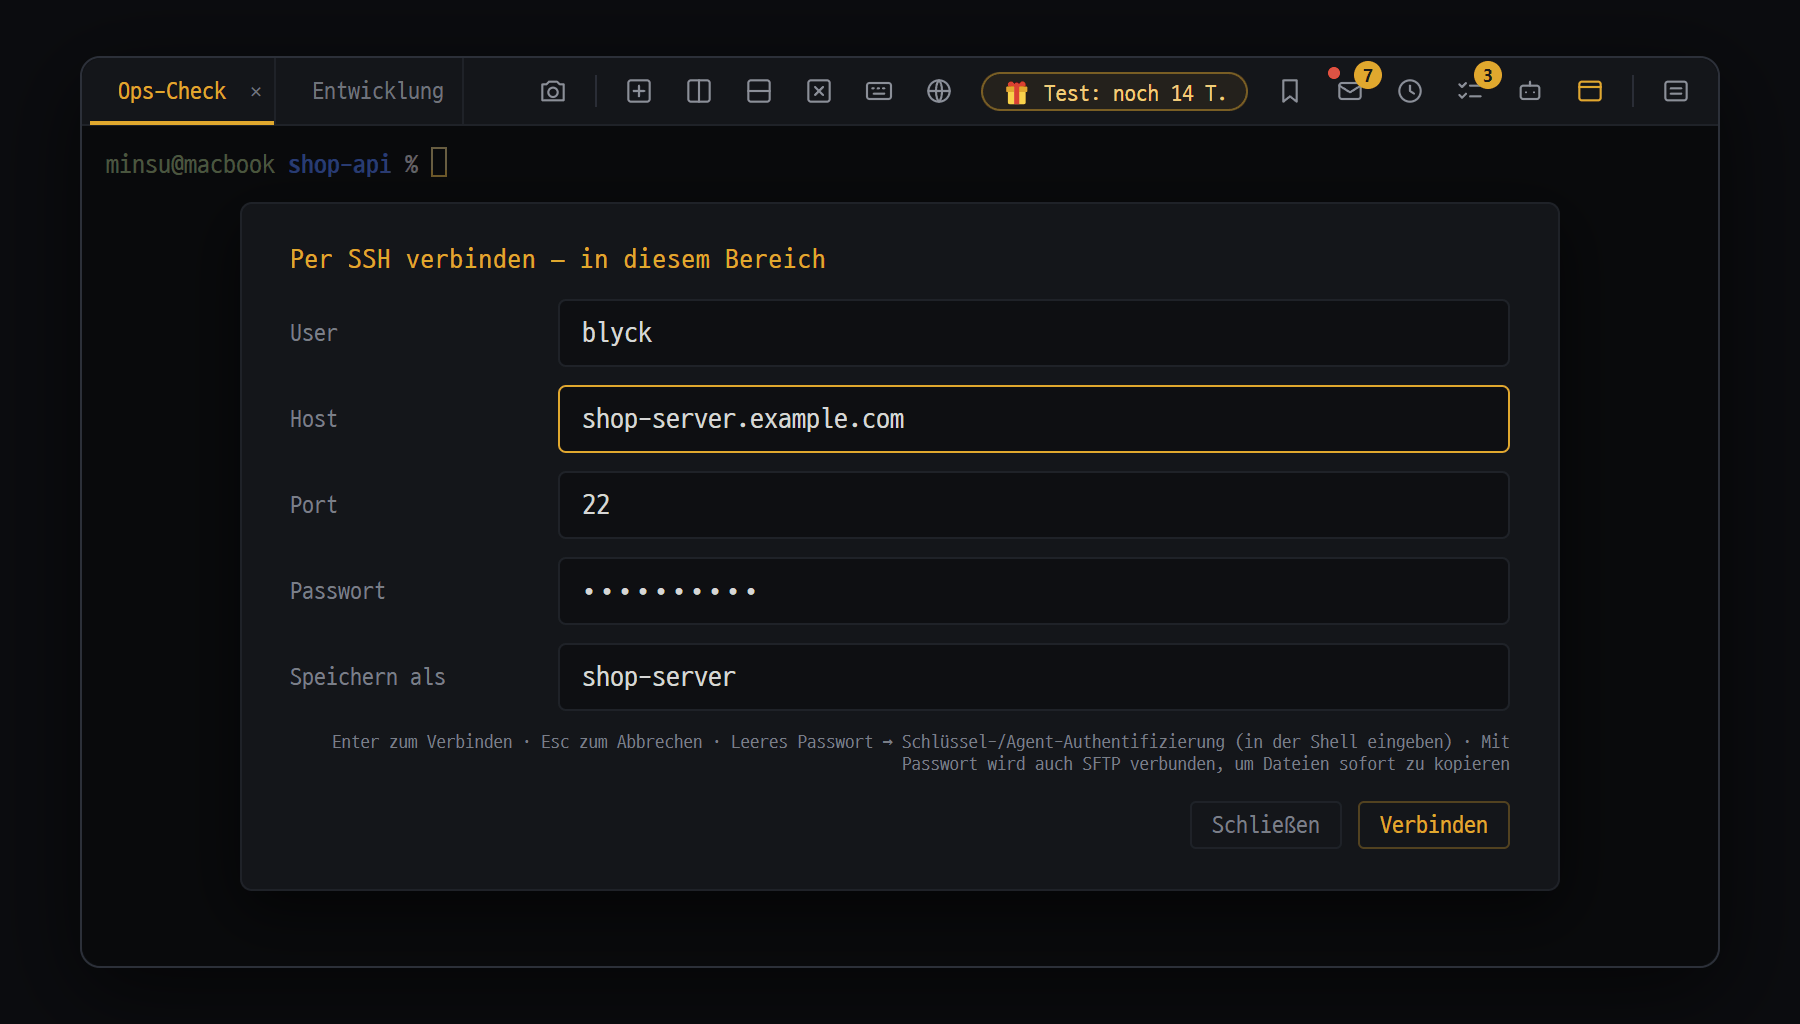Screen dimensions: 1800x1024
Task: Click the 'Enter zum Verbinden' hint text
Action: (422, 742)
